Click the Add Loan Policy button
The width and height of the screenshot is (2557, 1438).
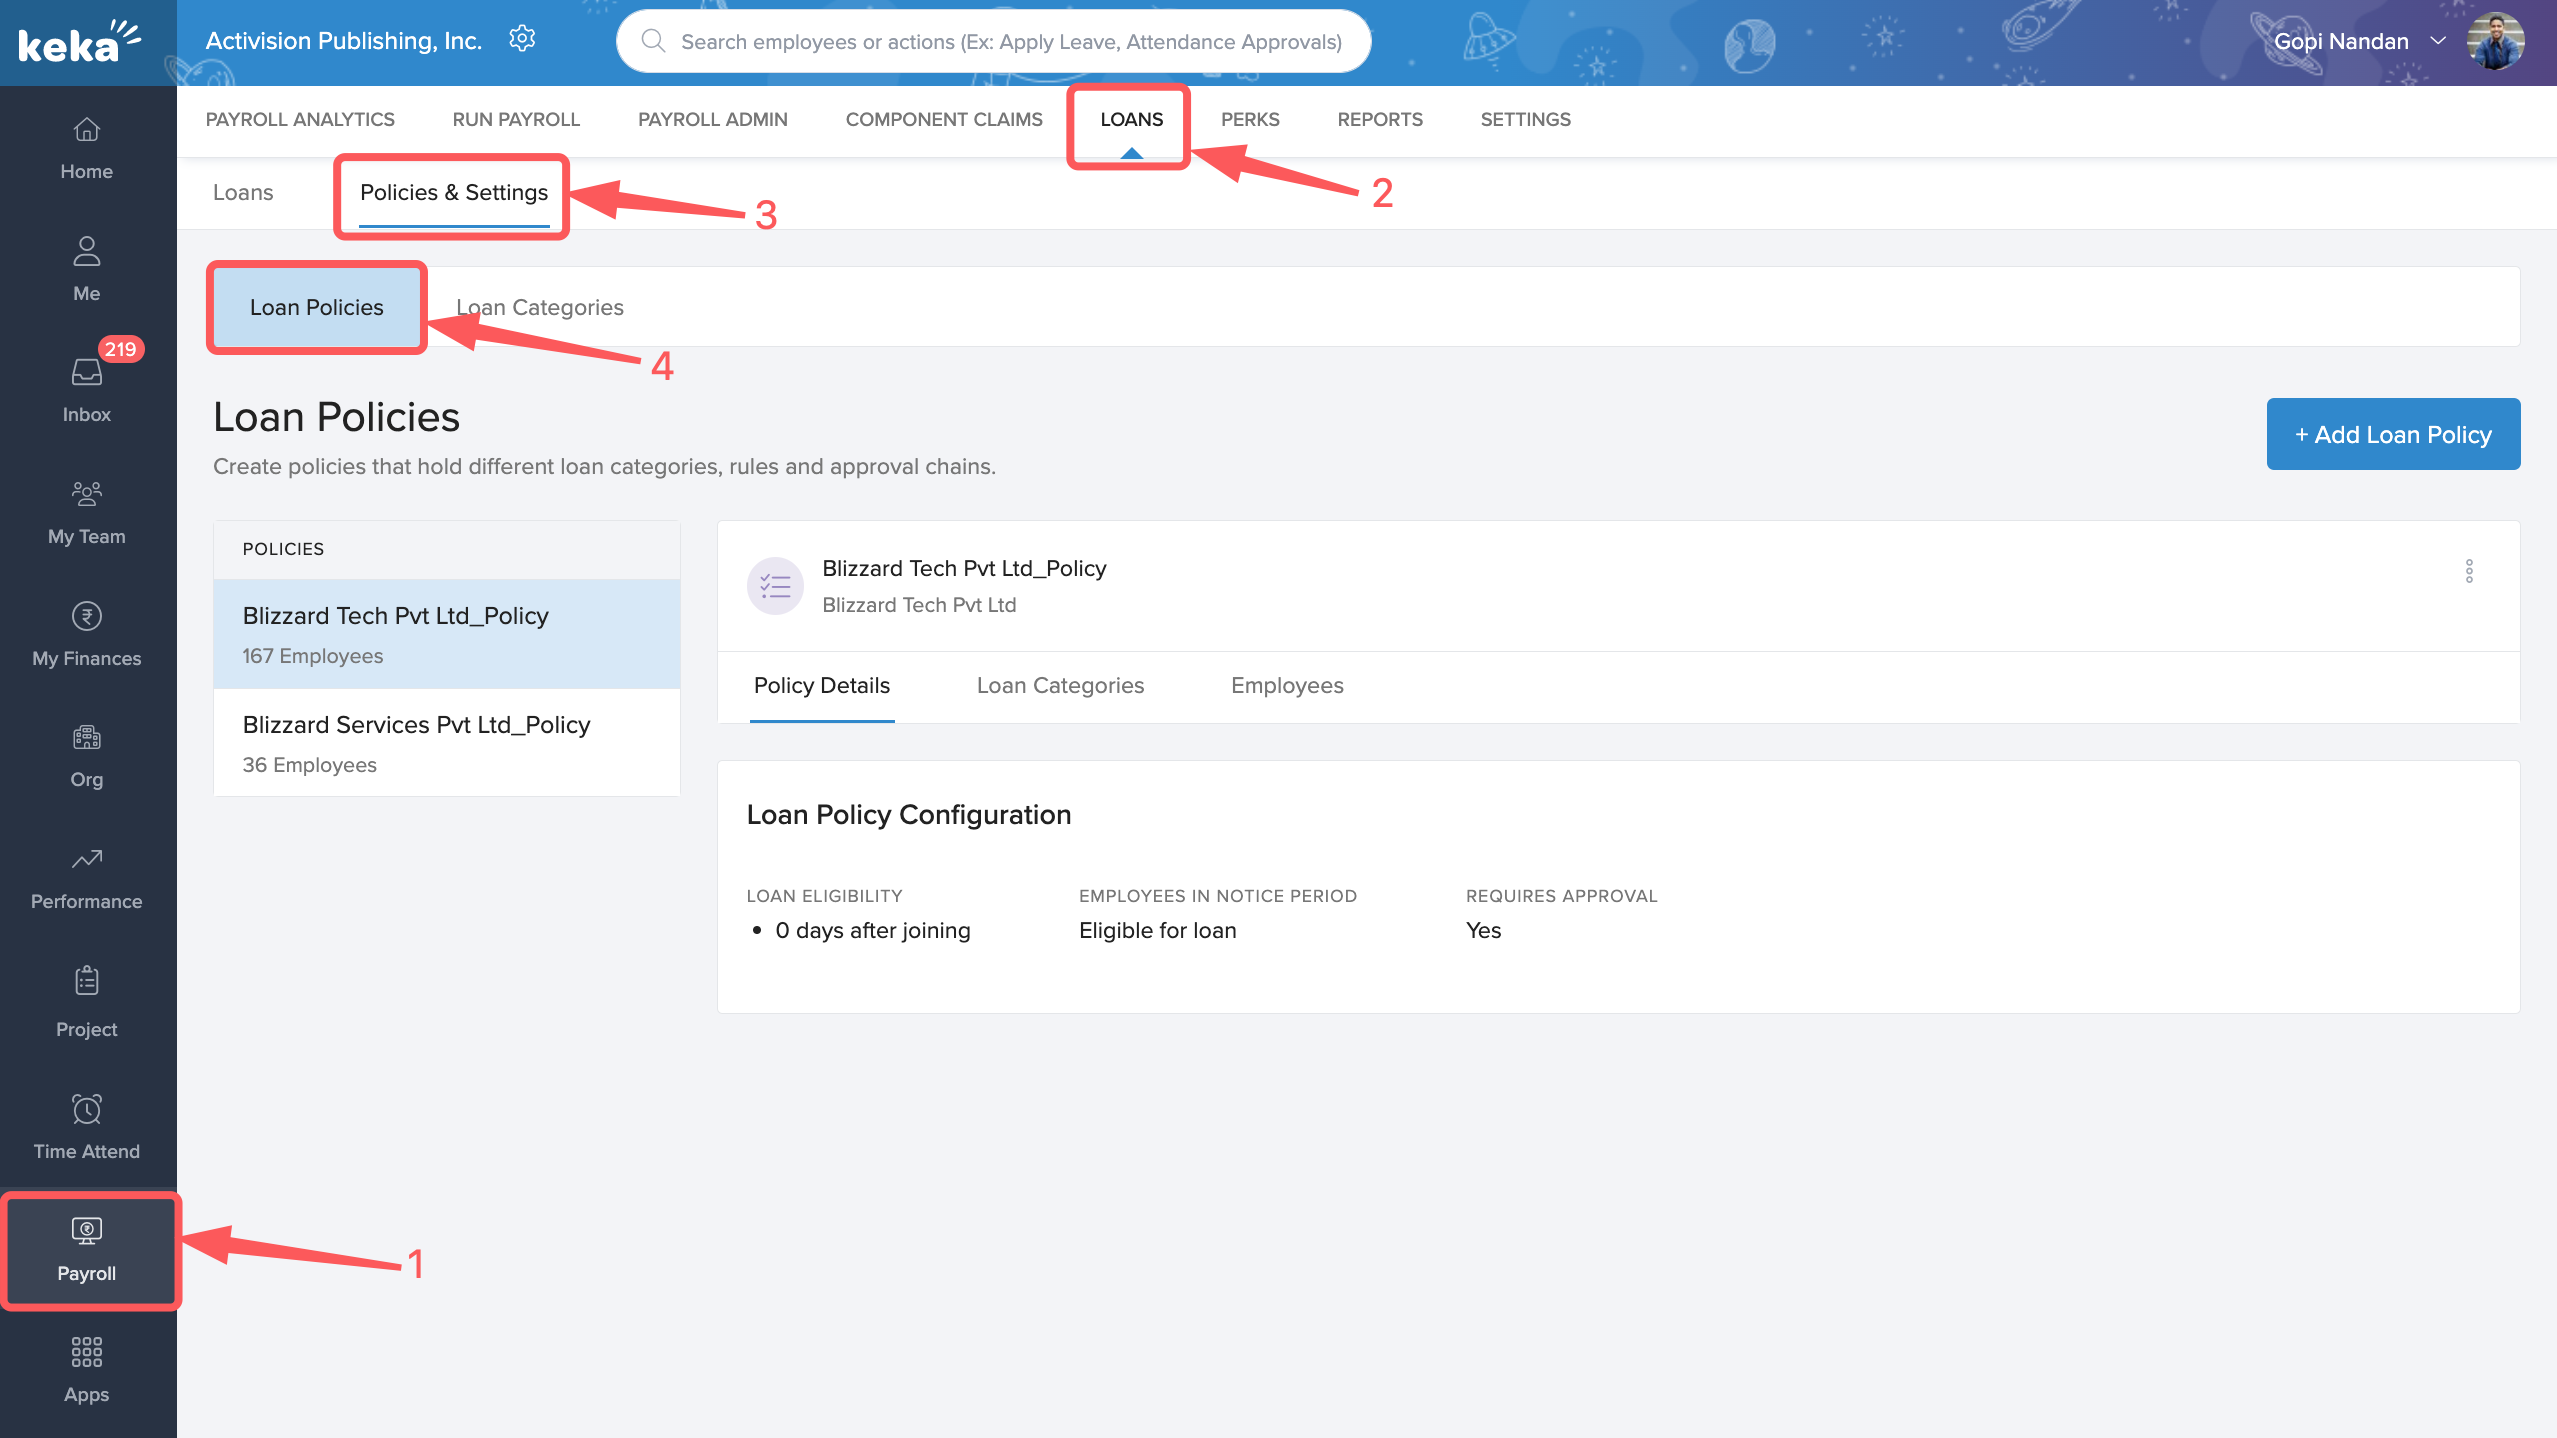[x=2393, y=434]
